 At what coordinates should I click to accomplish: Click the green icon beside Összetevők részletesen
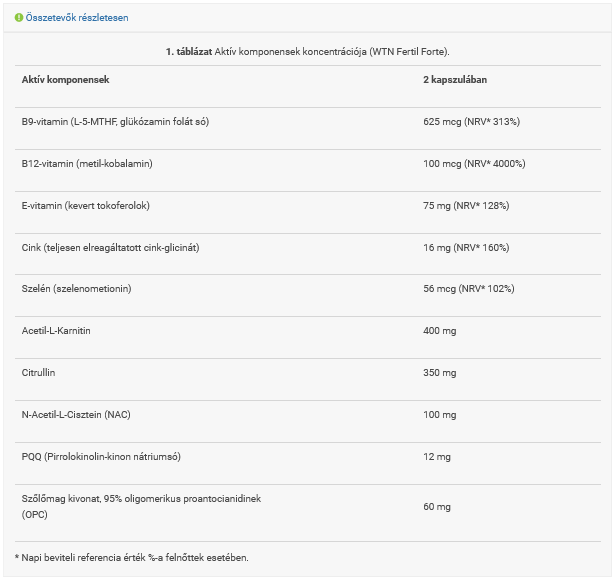pos(19,18)
